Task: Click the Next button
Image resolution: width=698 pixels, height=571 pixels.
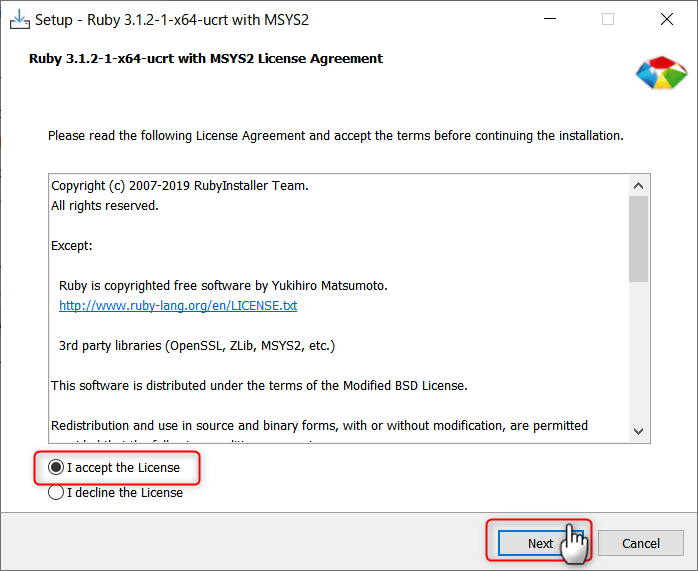Action: click(540, 543)
